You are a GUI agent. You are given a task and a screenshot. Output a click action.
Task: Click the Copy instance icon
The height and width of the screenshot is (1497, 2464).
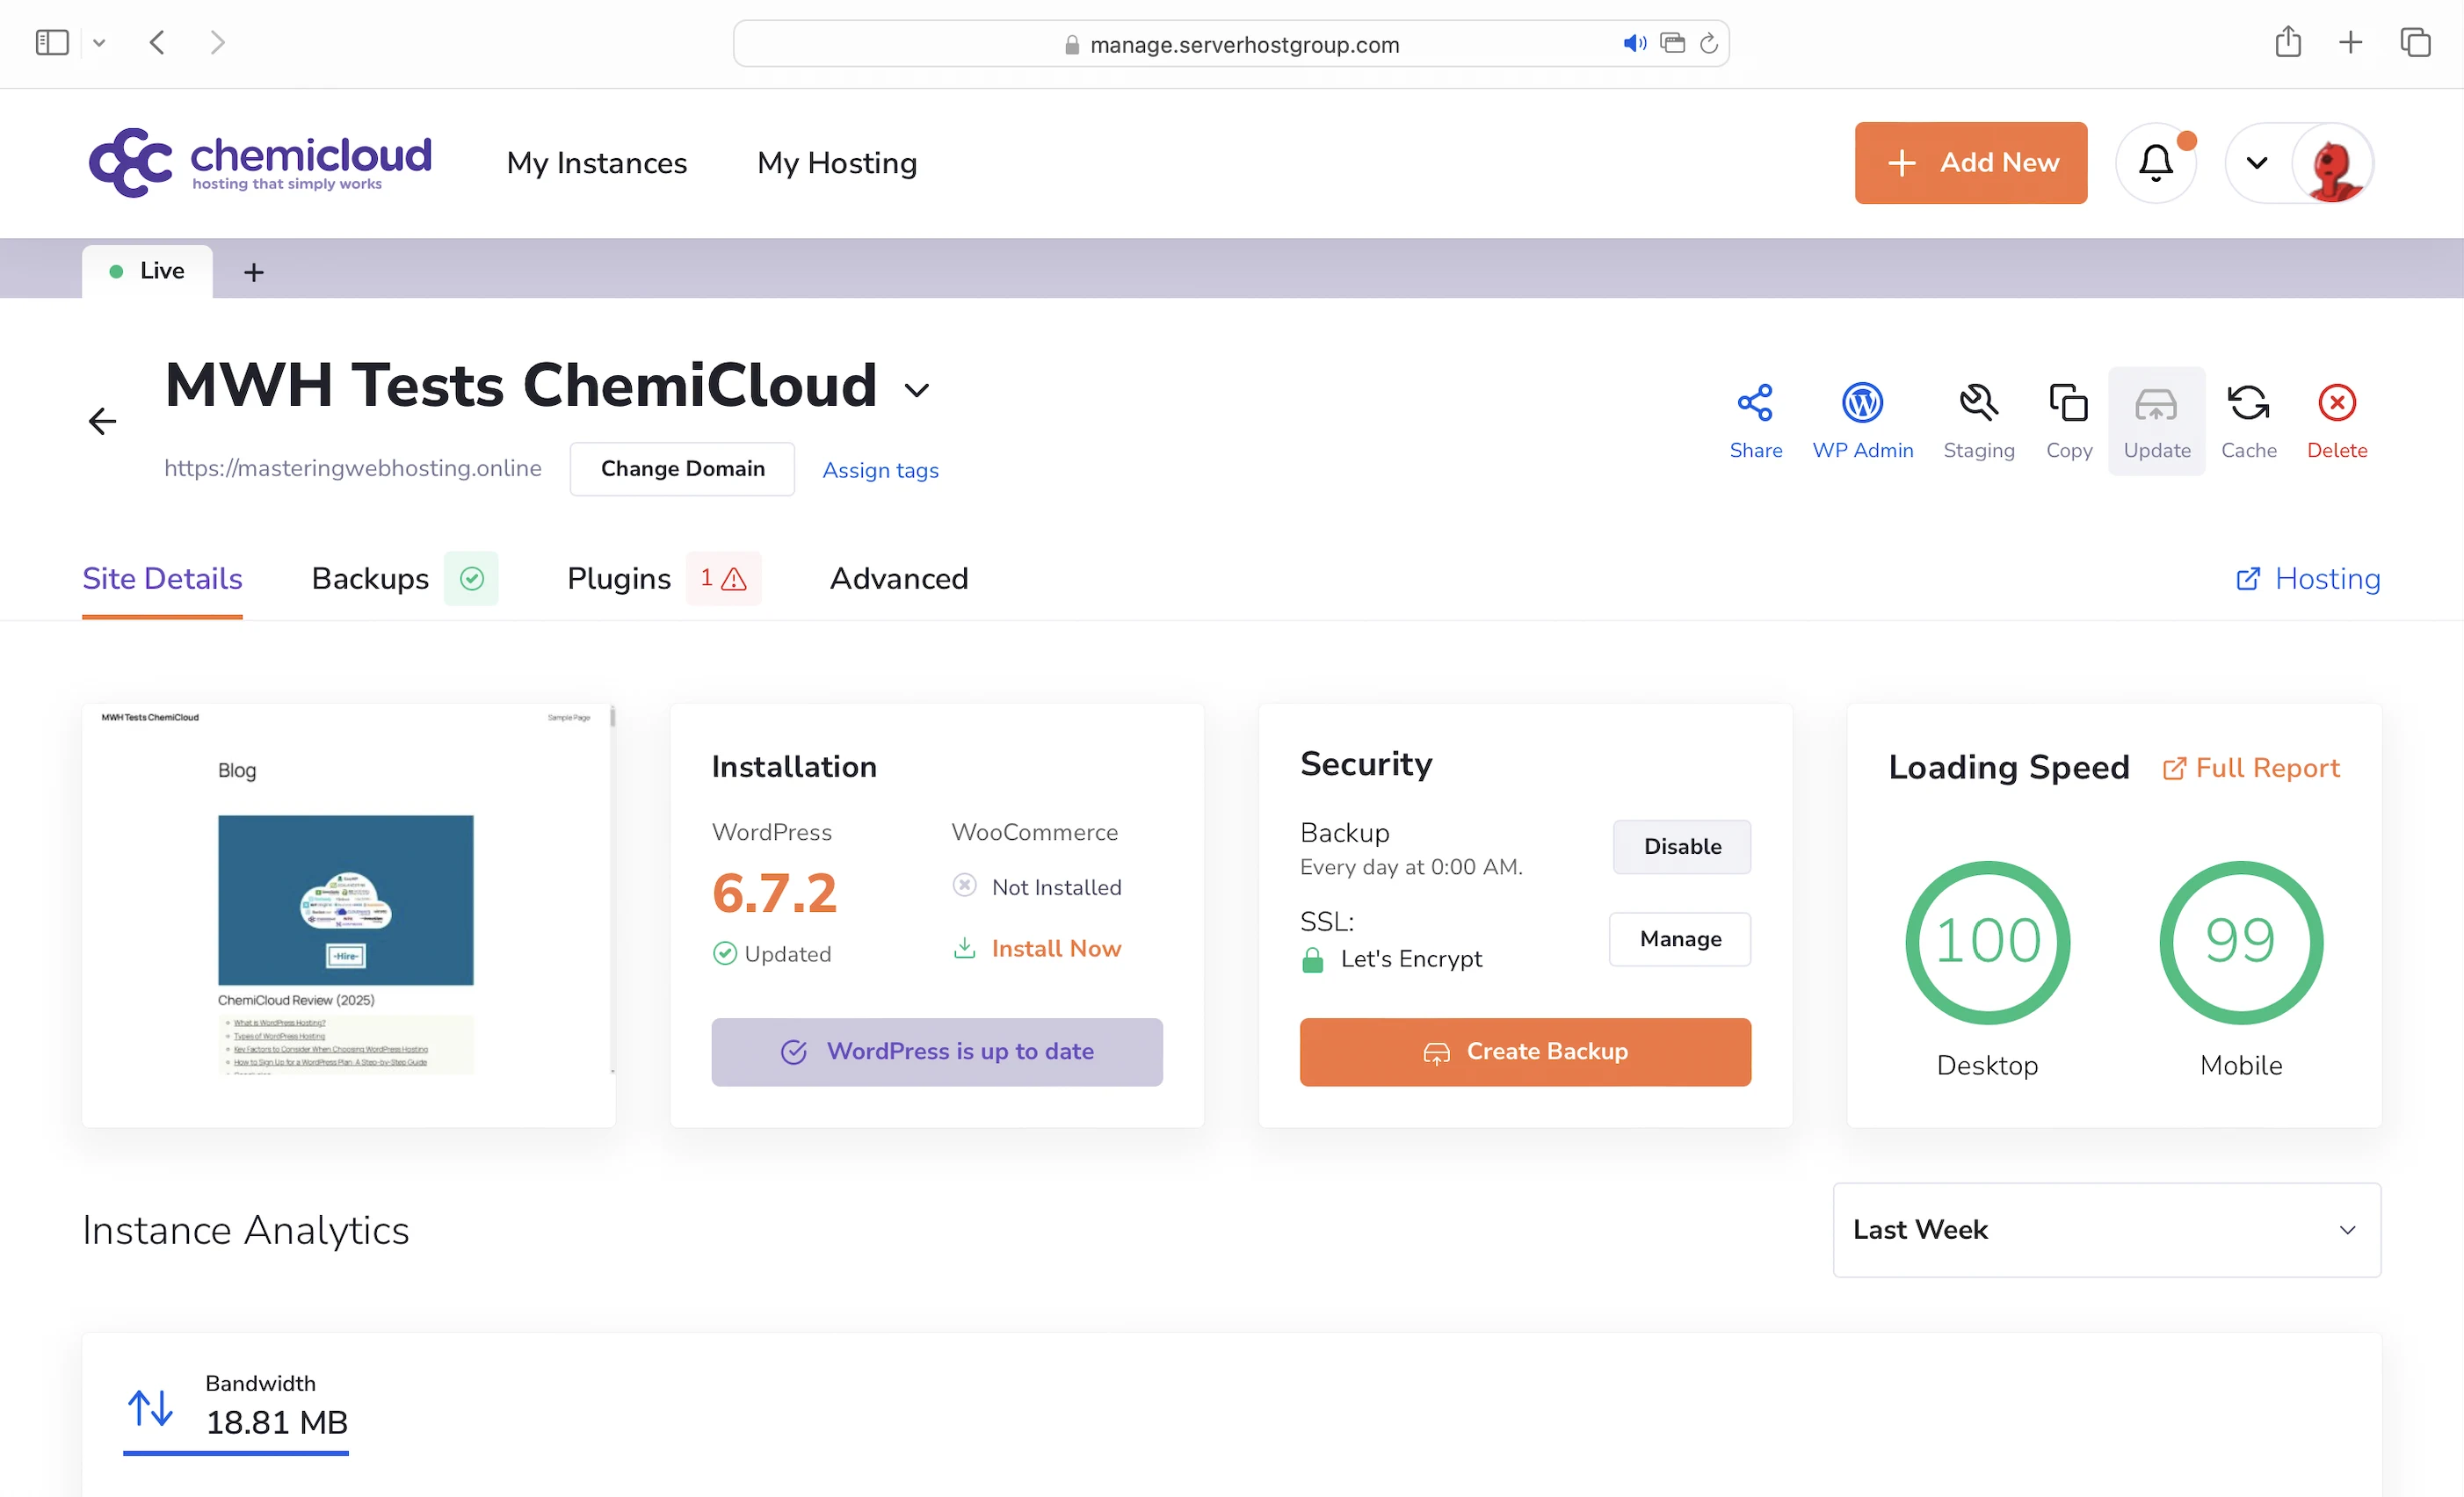point(2068,404)
